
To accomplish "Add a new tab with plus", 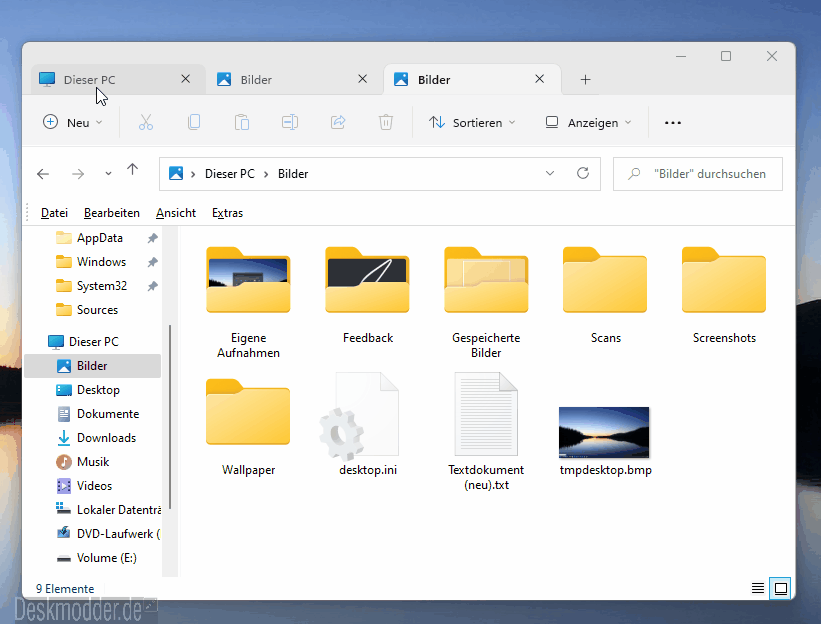I will pyautogui.click(x=585, y=80).
